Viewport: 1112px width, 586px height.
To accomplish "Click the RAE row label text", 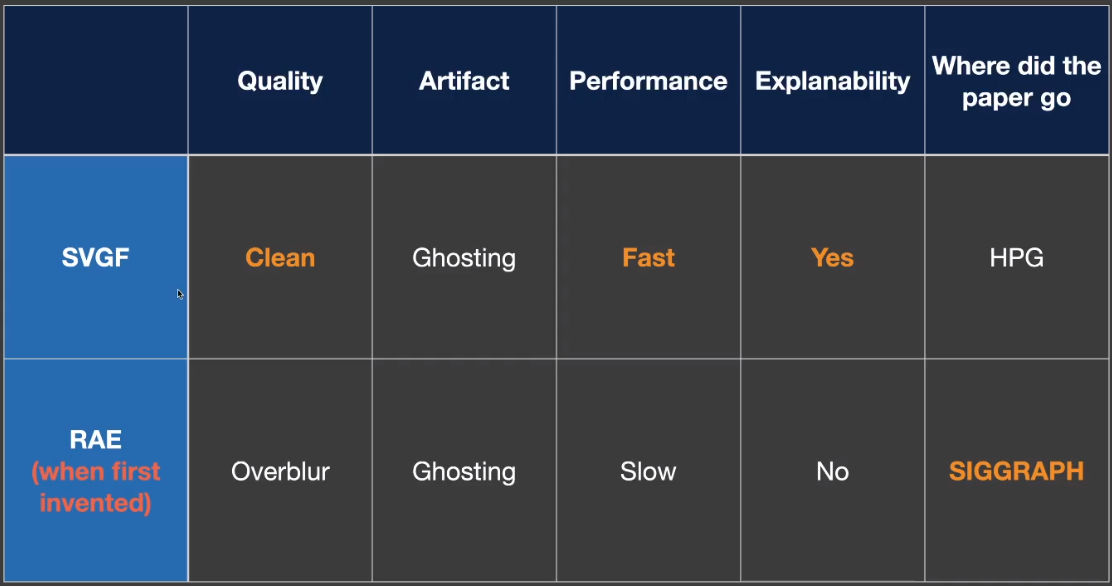I will tap(96, 441).
